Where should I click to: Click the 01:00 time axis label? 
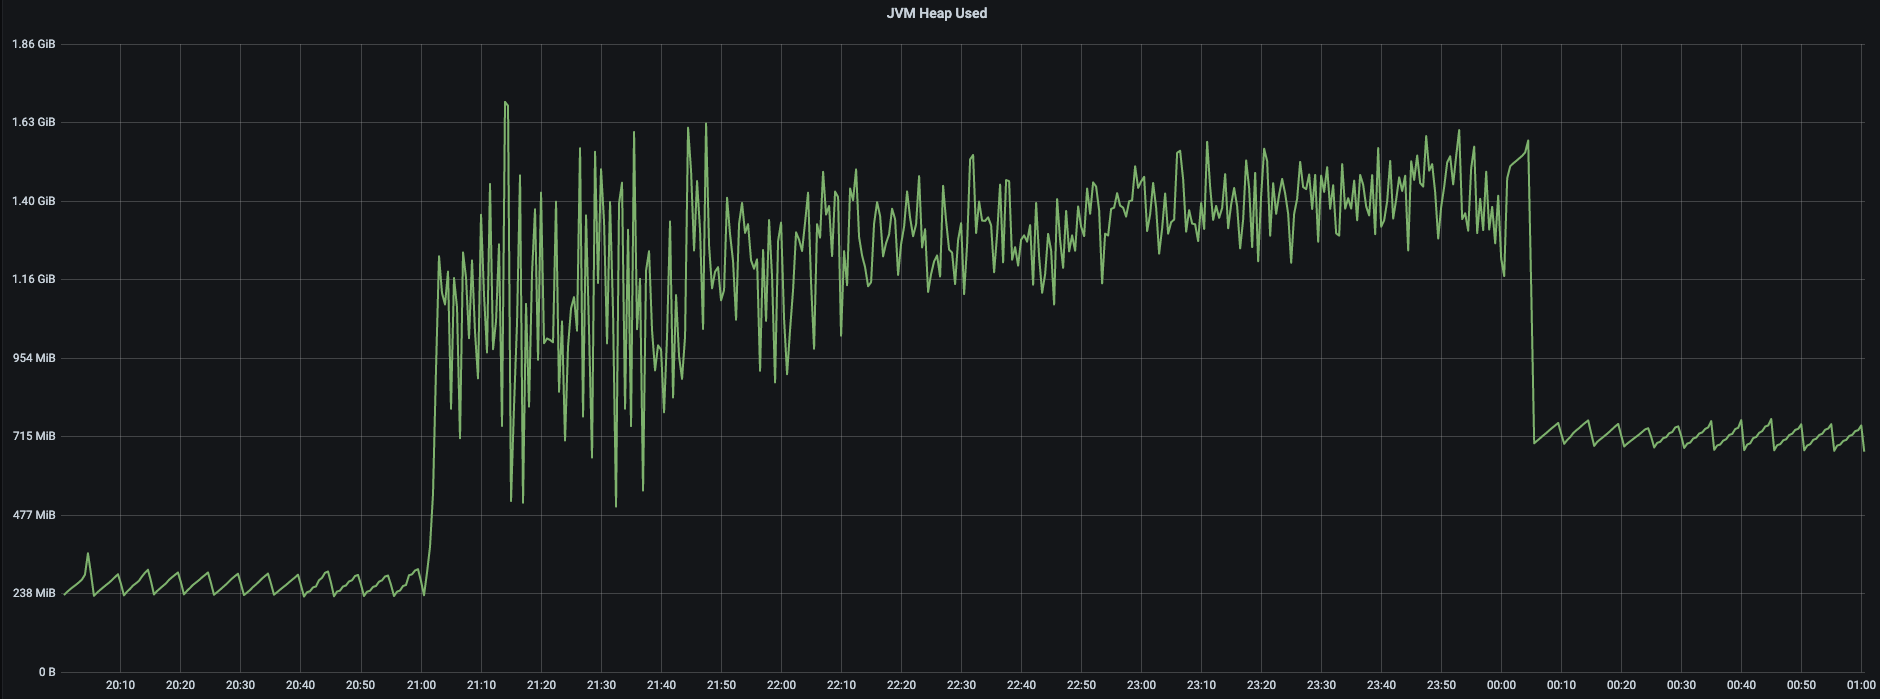pos(1861,685)
